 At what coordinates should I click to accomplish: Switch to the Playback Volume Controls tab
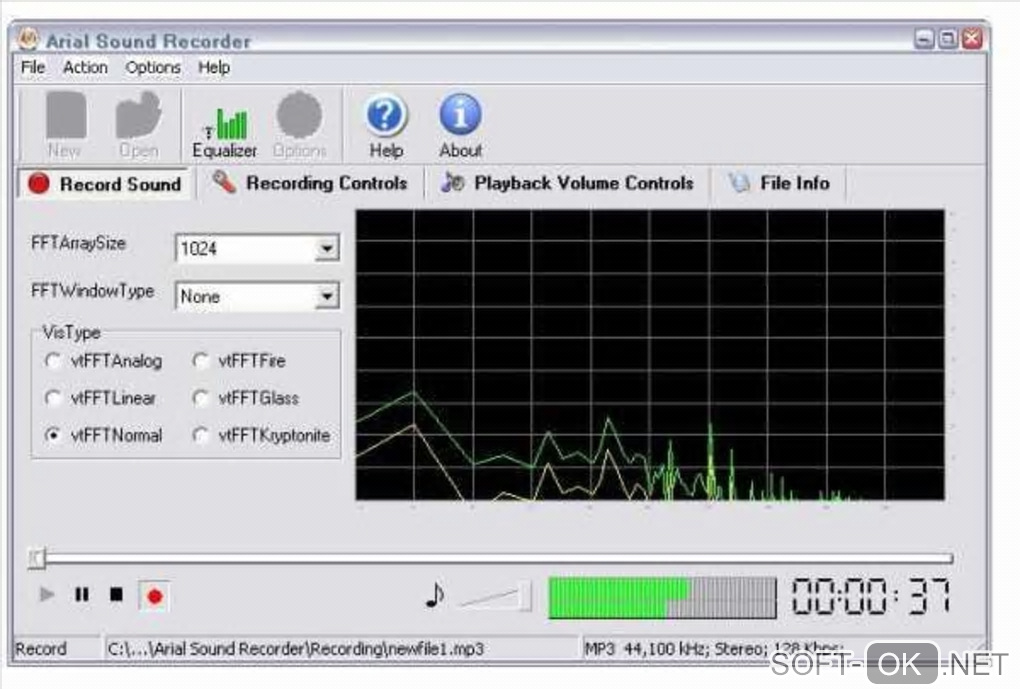click(567, 183)
